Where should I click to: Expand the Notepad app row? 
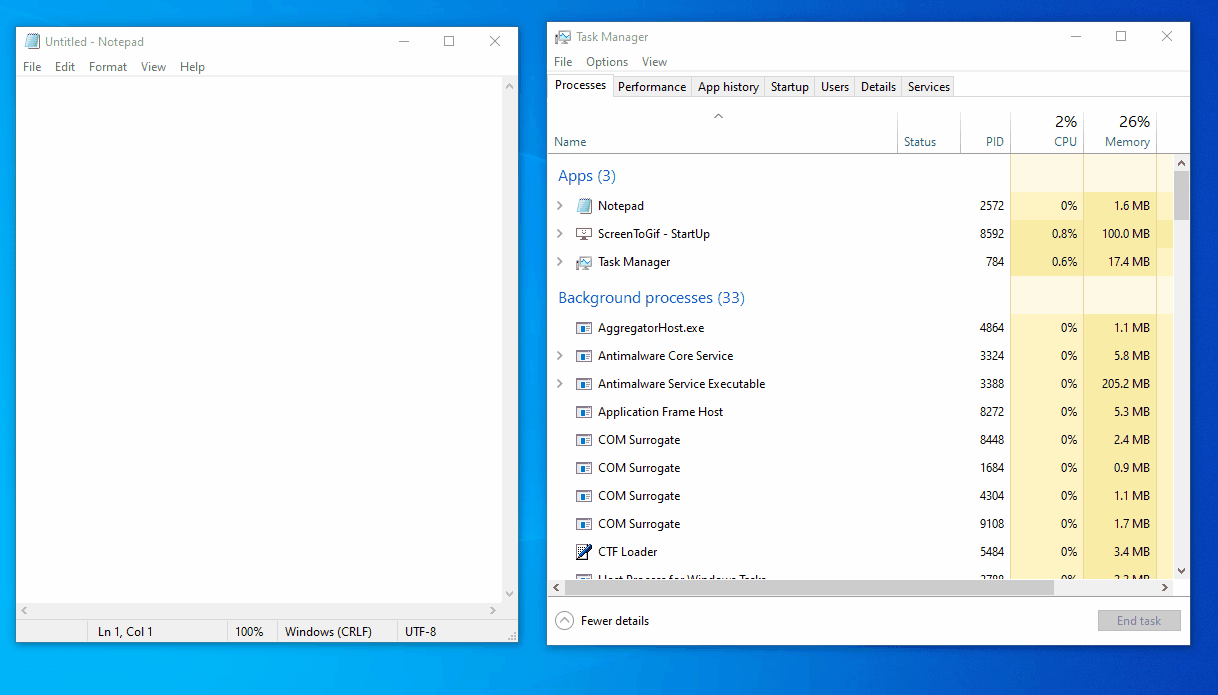(x=560, y=206)
